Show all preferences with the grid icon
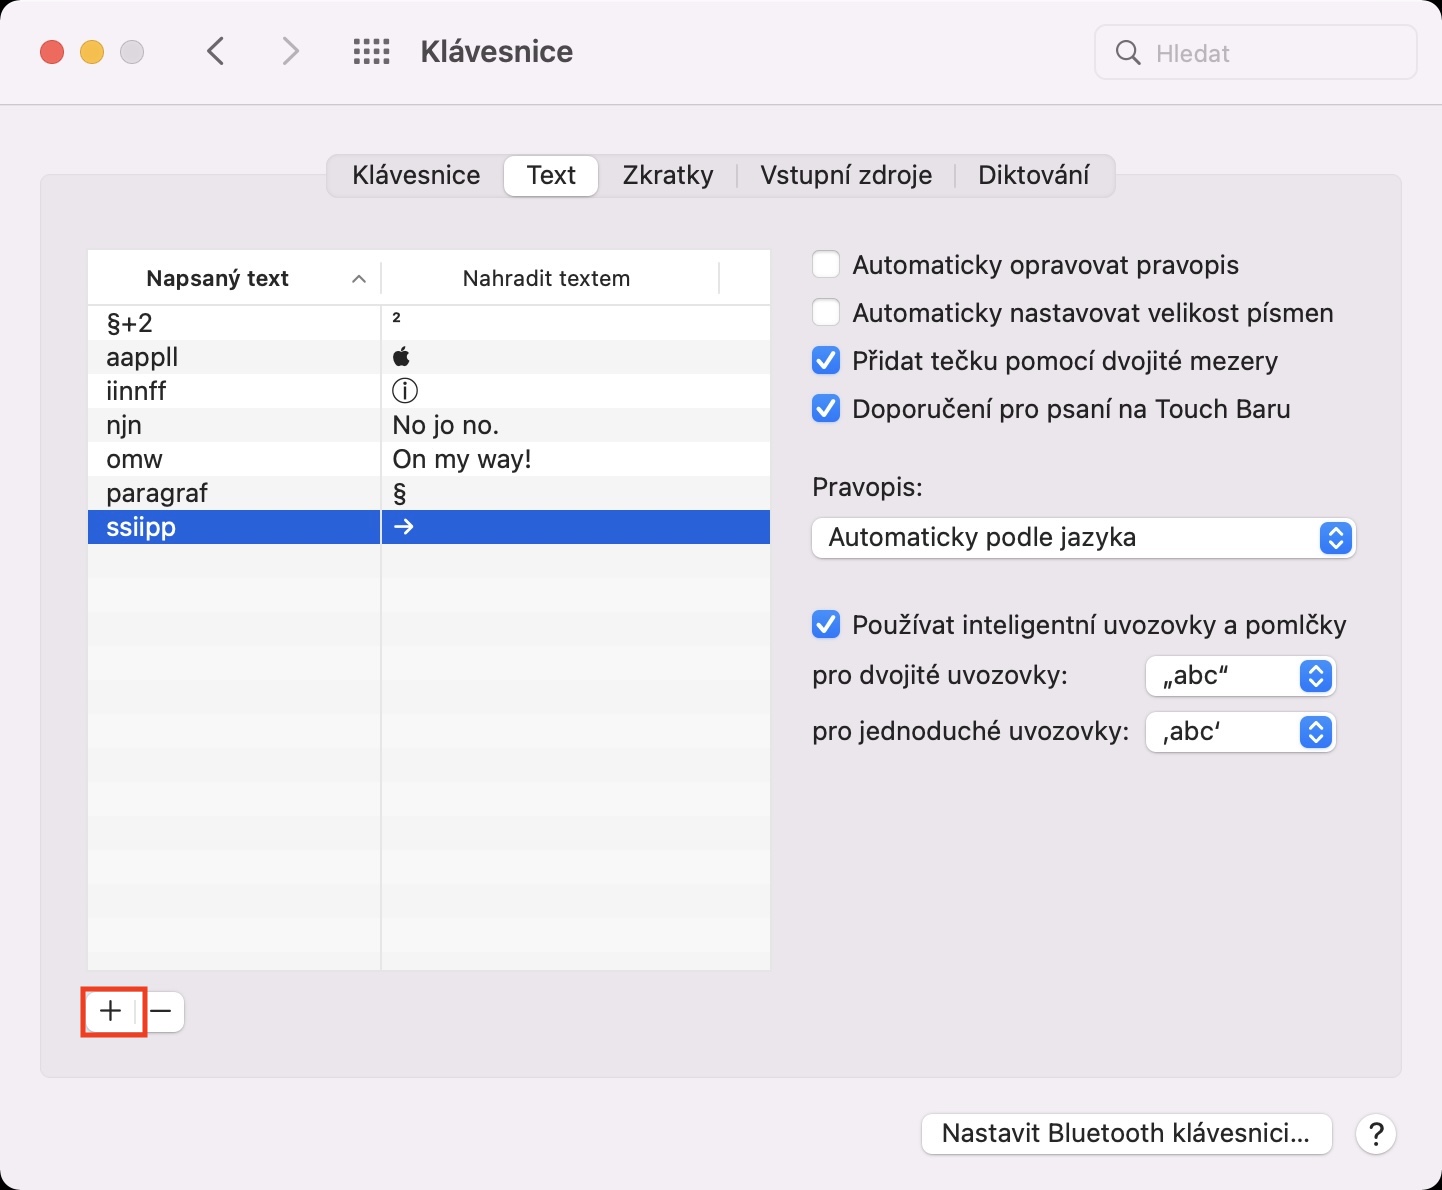The height and width of the screenshot is (1190, 1442). 372,52
